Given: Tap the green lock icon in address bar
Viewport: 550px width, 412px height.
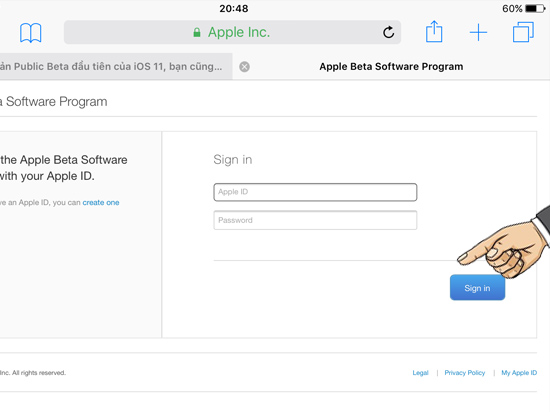Looking at the screenshot, I should tap(197, 33).
